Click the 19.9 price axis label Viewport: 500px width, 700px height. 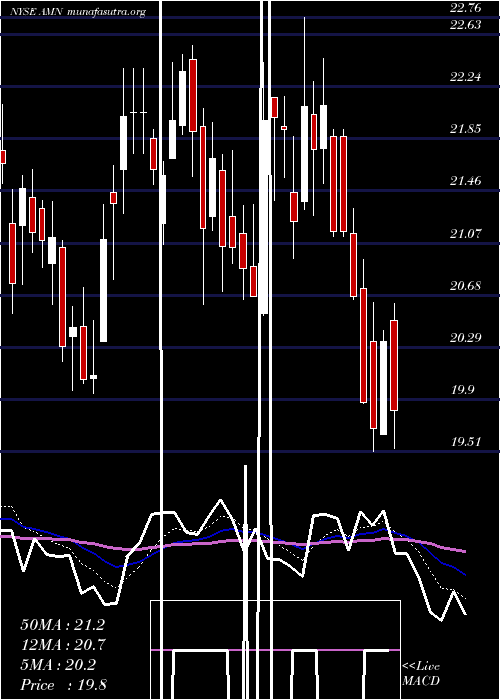462,390
